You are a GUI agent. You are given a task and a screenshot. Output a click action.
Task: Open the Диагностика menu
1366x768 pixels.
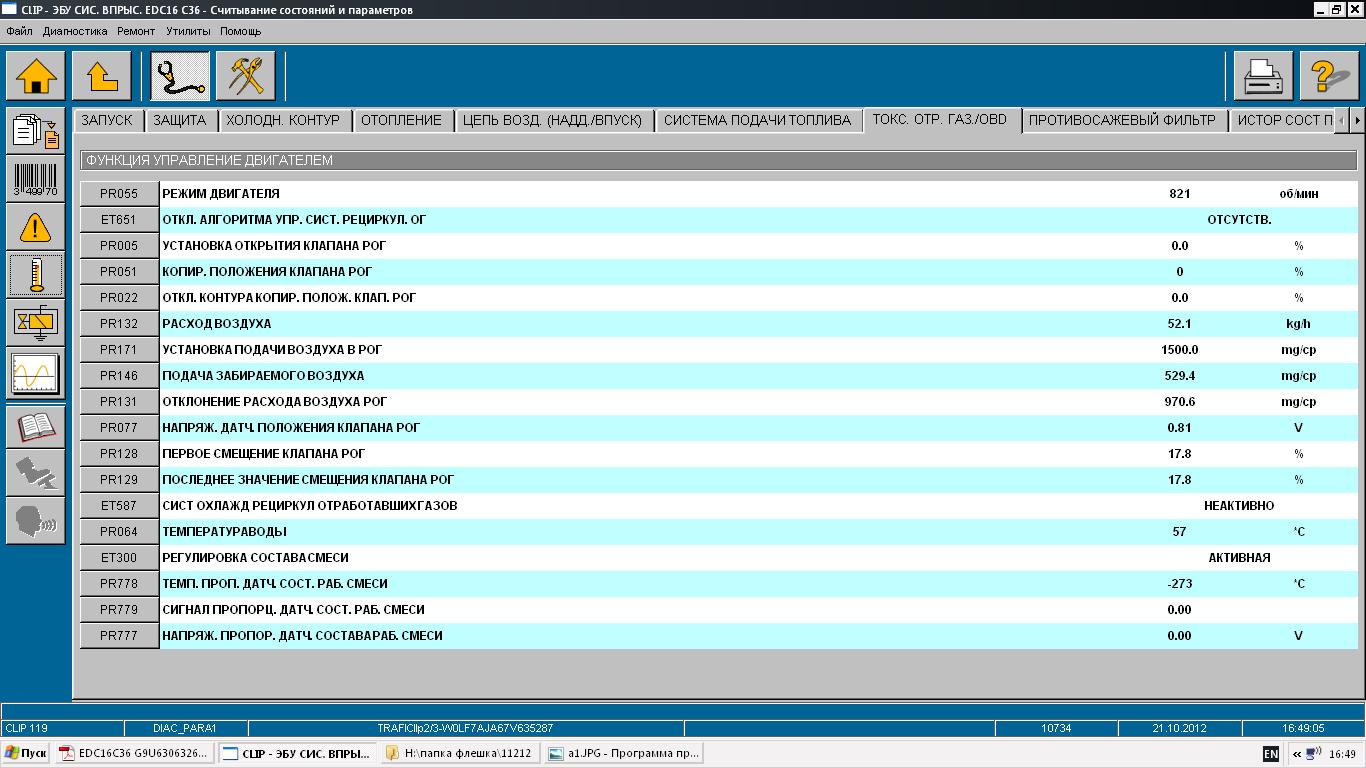[x=75, y=31]
